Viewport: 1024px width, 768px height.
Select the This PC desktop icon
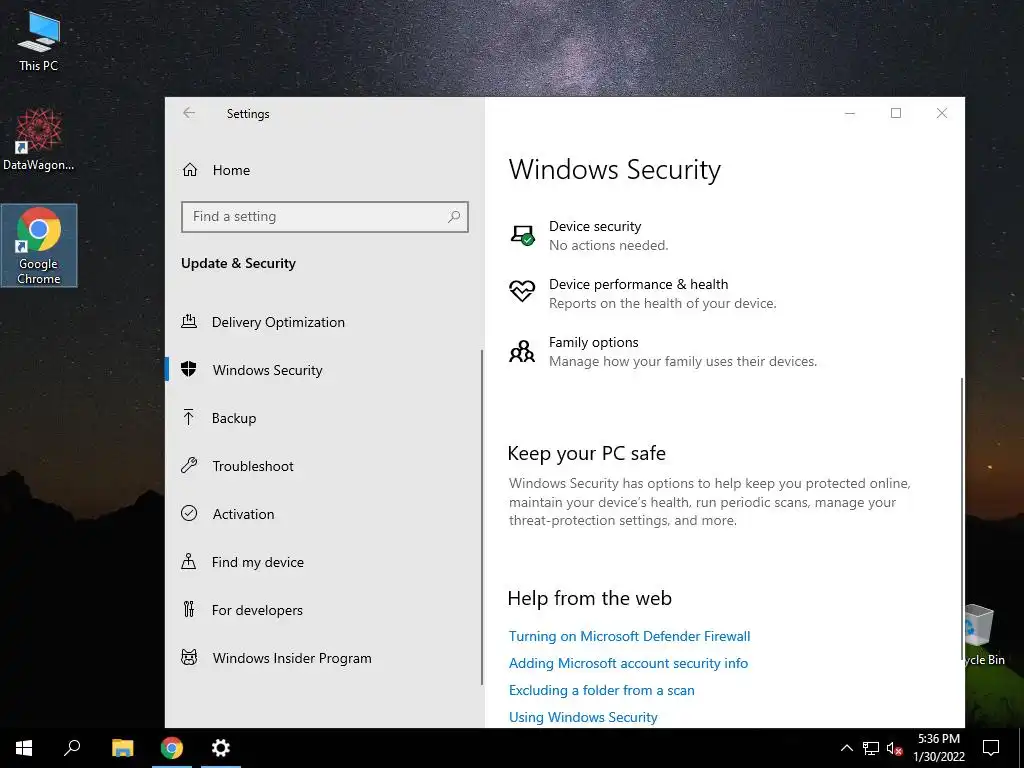point(39,41)
